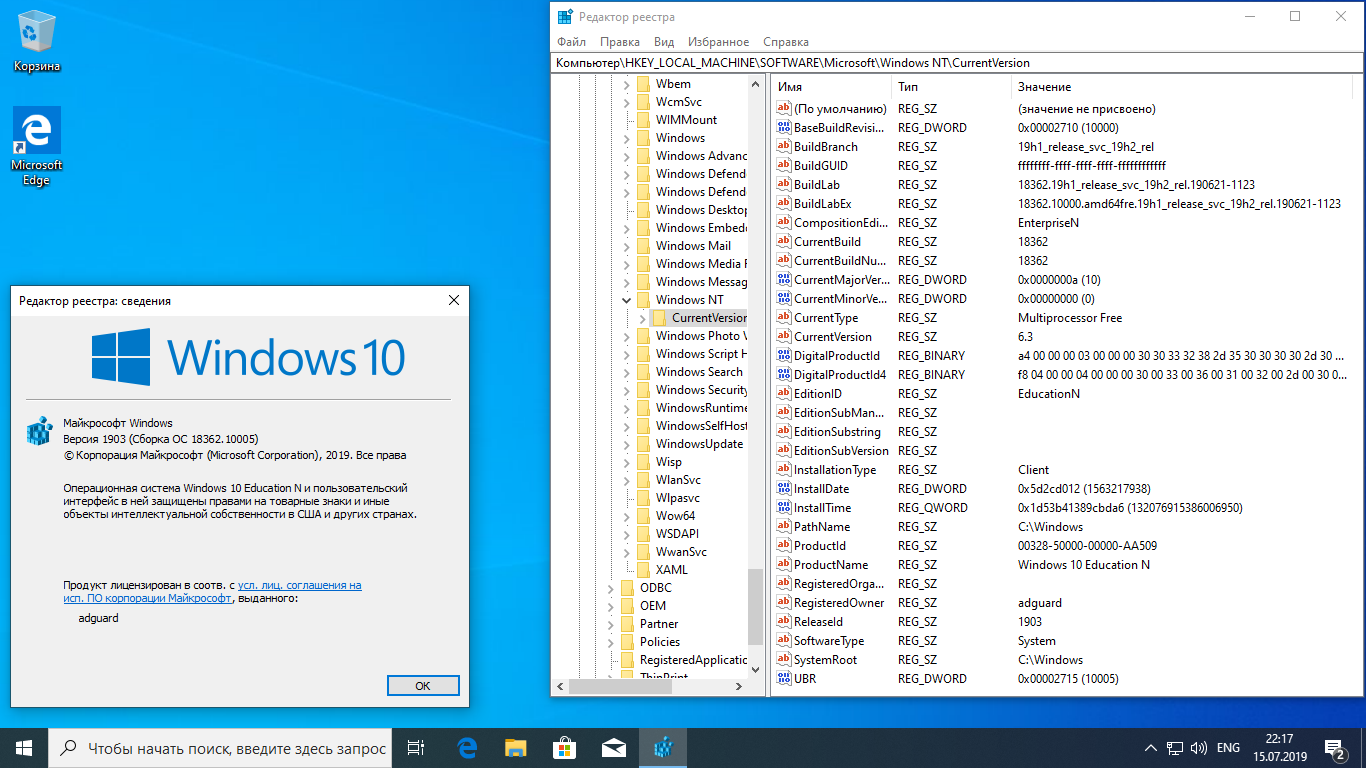Click OK in the about dialog

pyautogui.click(x=423, y=686)
